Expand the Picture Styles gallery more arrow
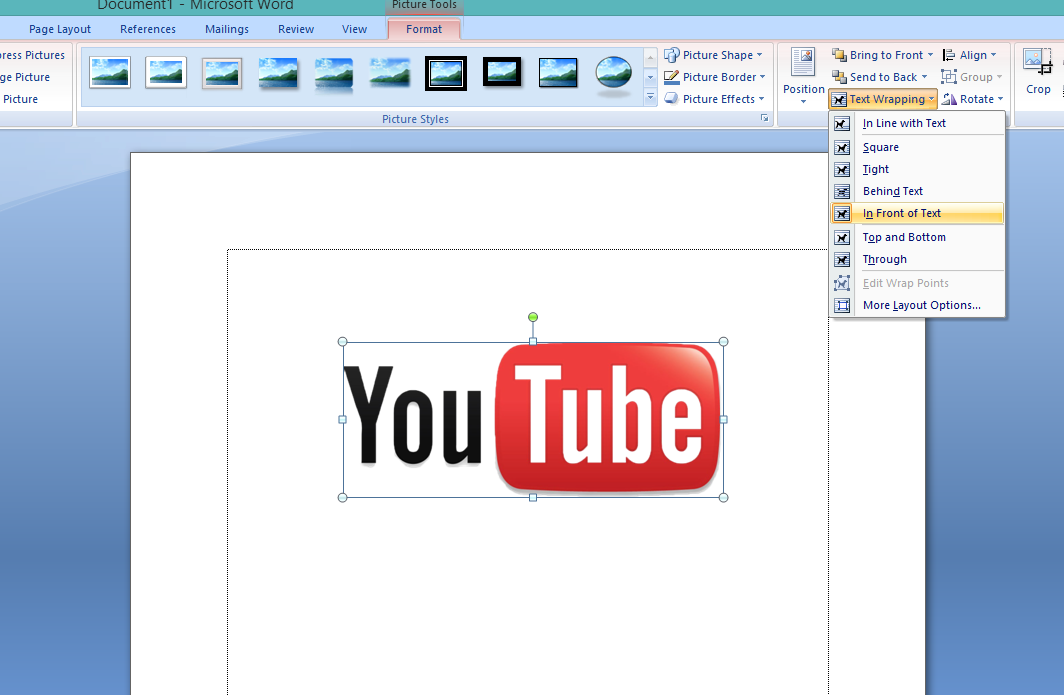This screenshot has width=1064, height=695. coord(650,97)
